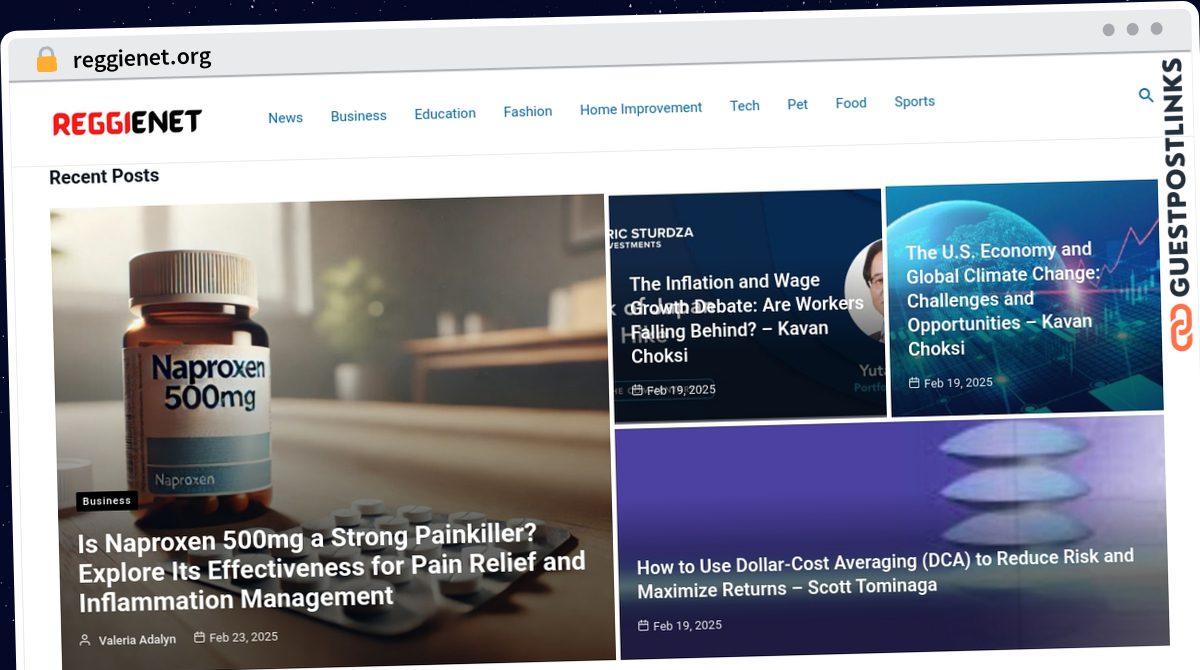Go to the Food section
This screenshot has height=670, width=1200.
[x=851, y=103]
